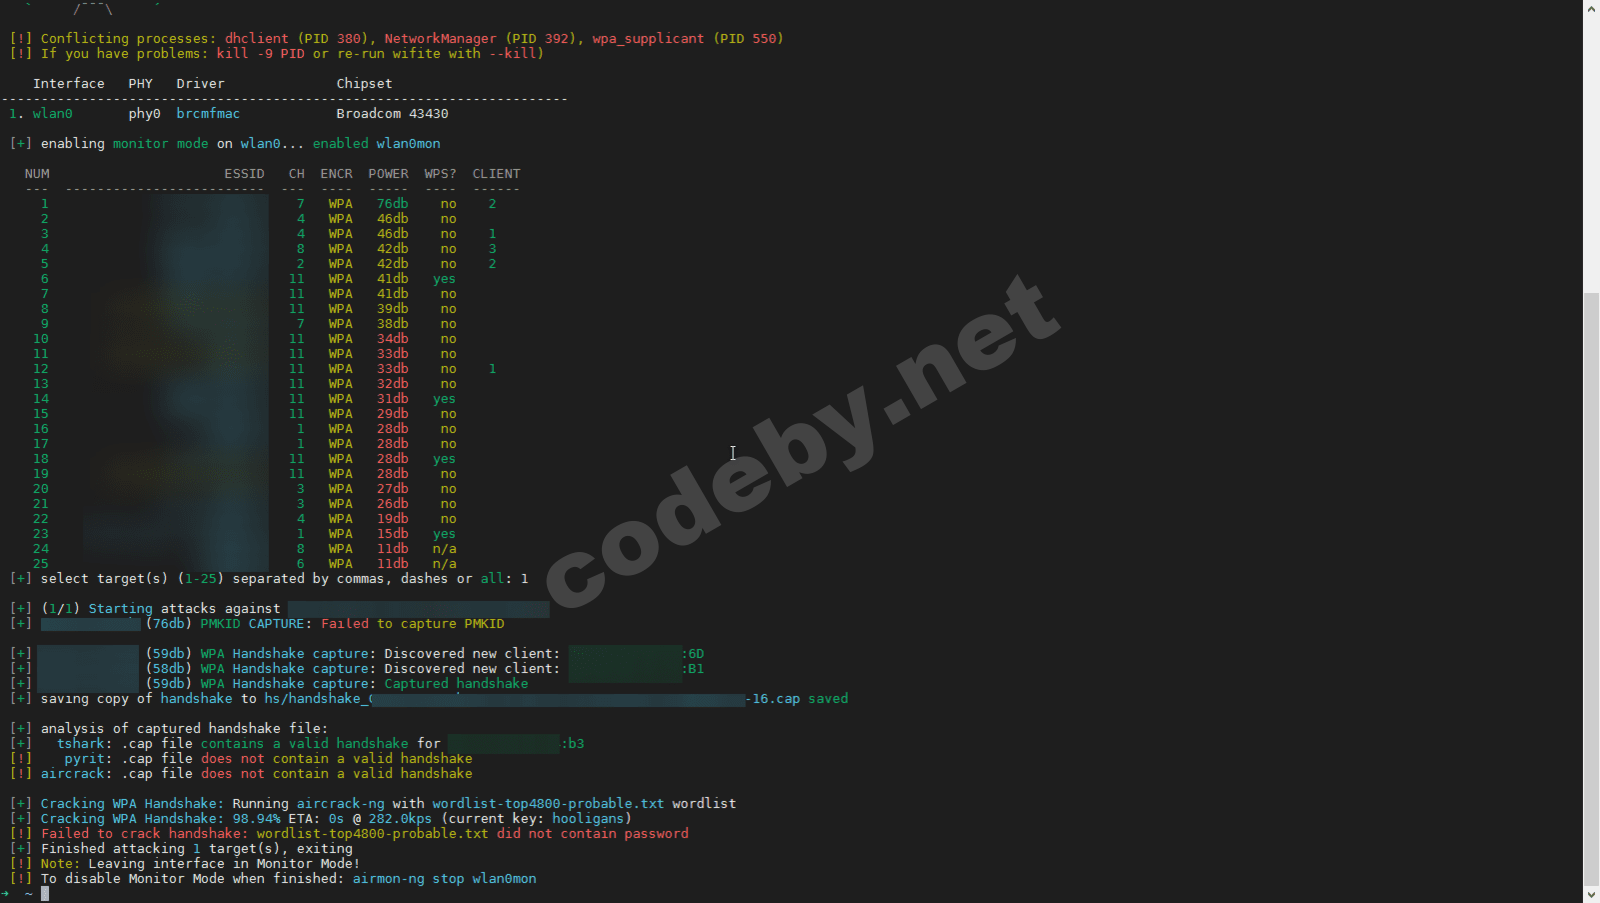Click the "brcmfmac" driver name
Viewport: 1600px width, 903px height.
click(209, 114)
